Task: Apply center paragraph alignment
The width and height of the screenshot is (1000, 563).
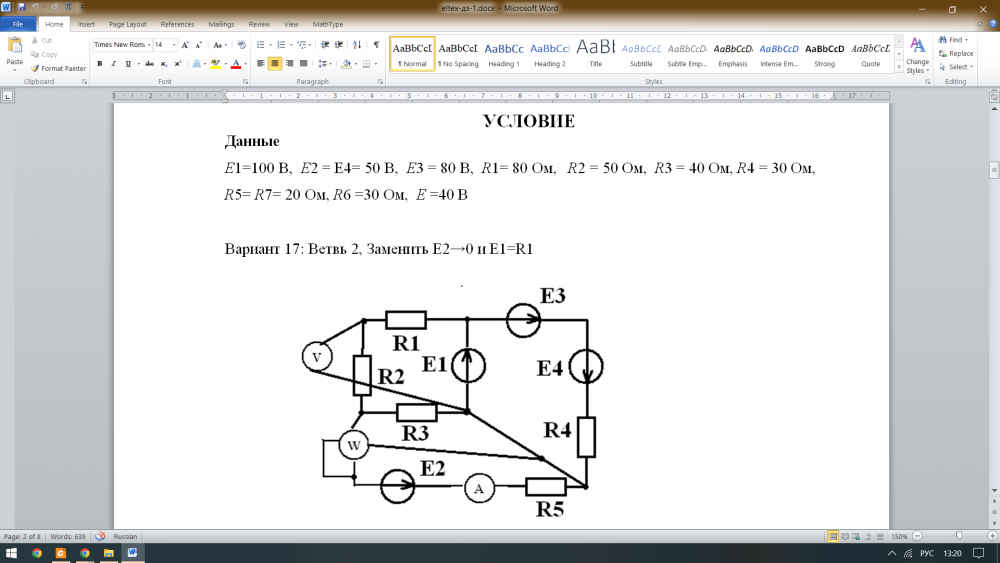Action: pyautogui.click(x=275, y=63)
